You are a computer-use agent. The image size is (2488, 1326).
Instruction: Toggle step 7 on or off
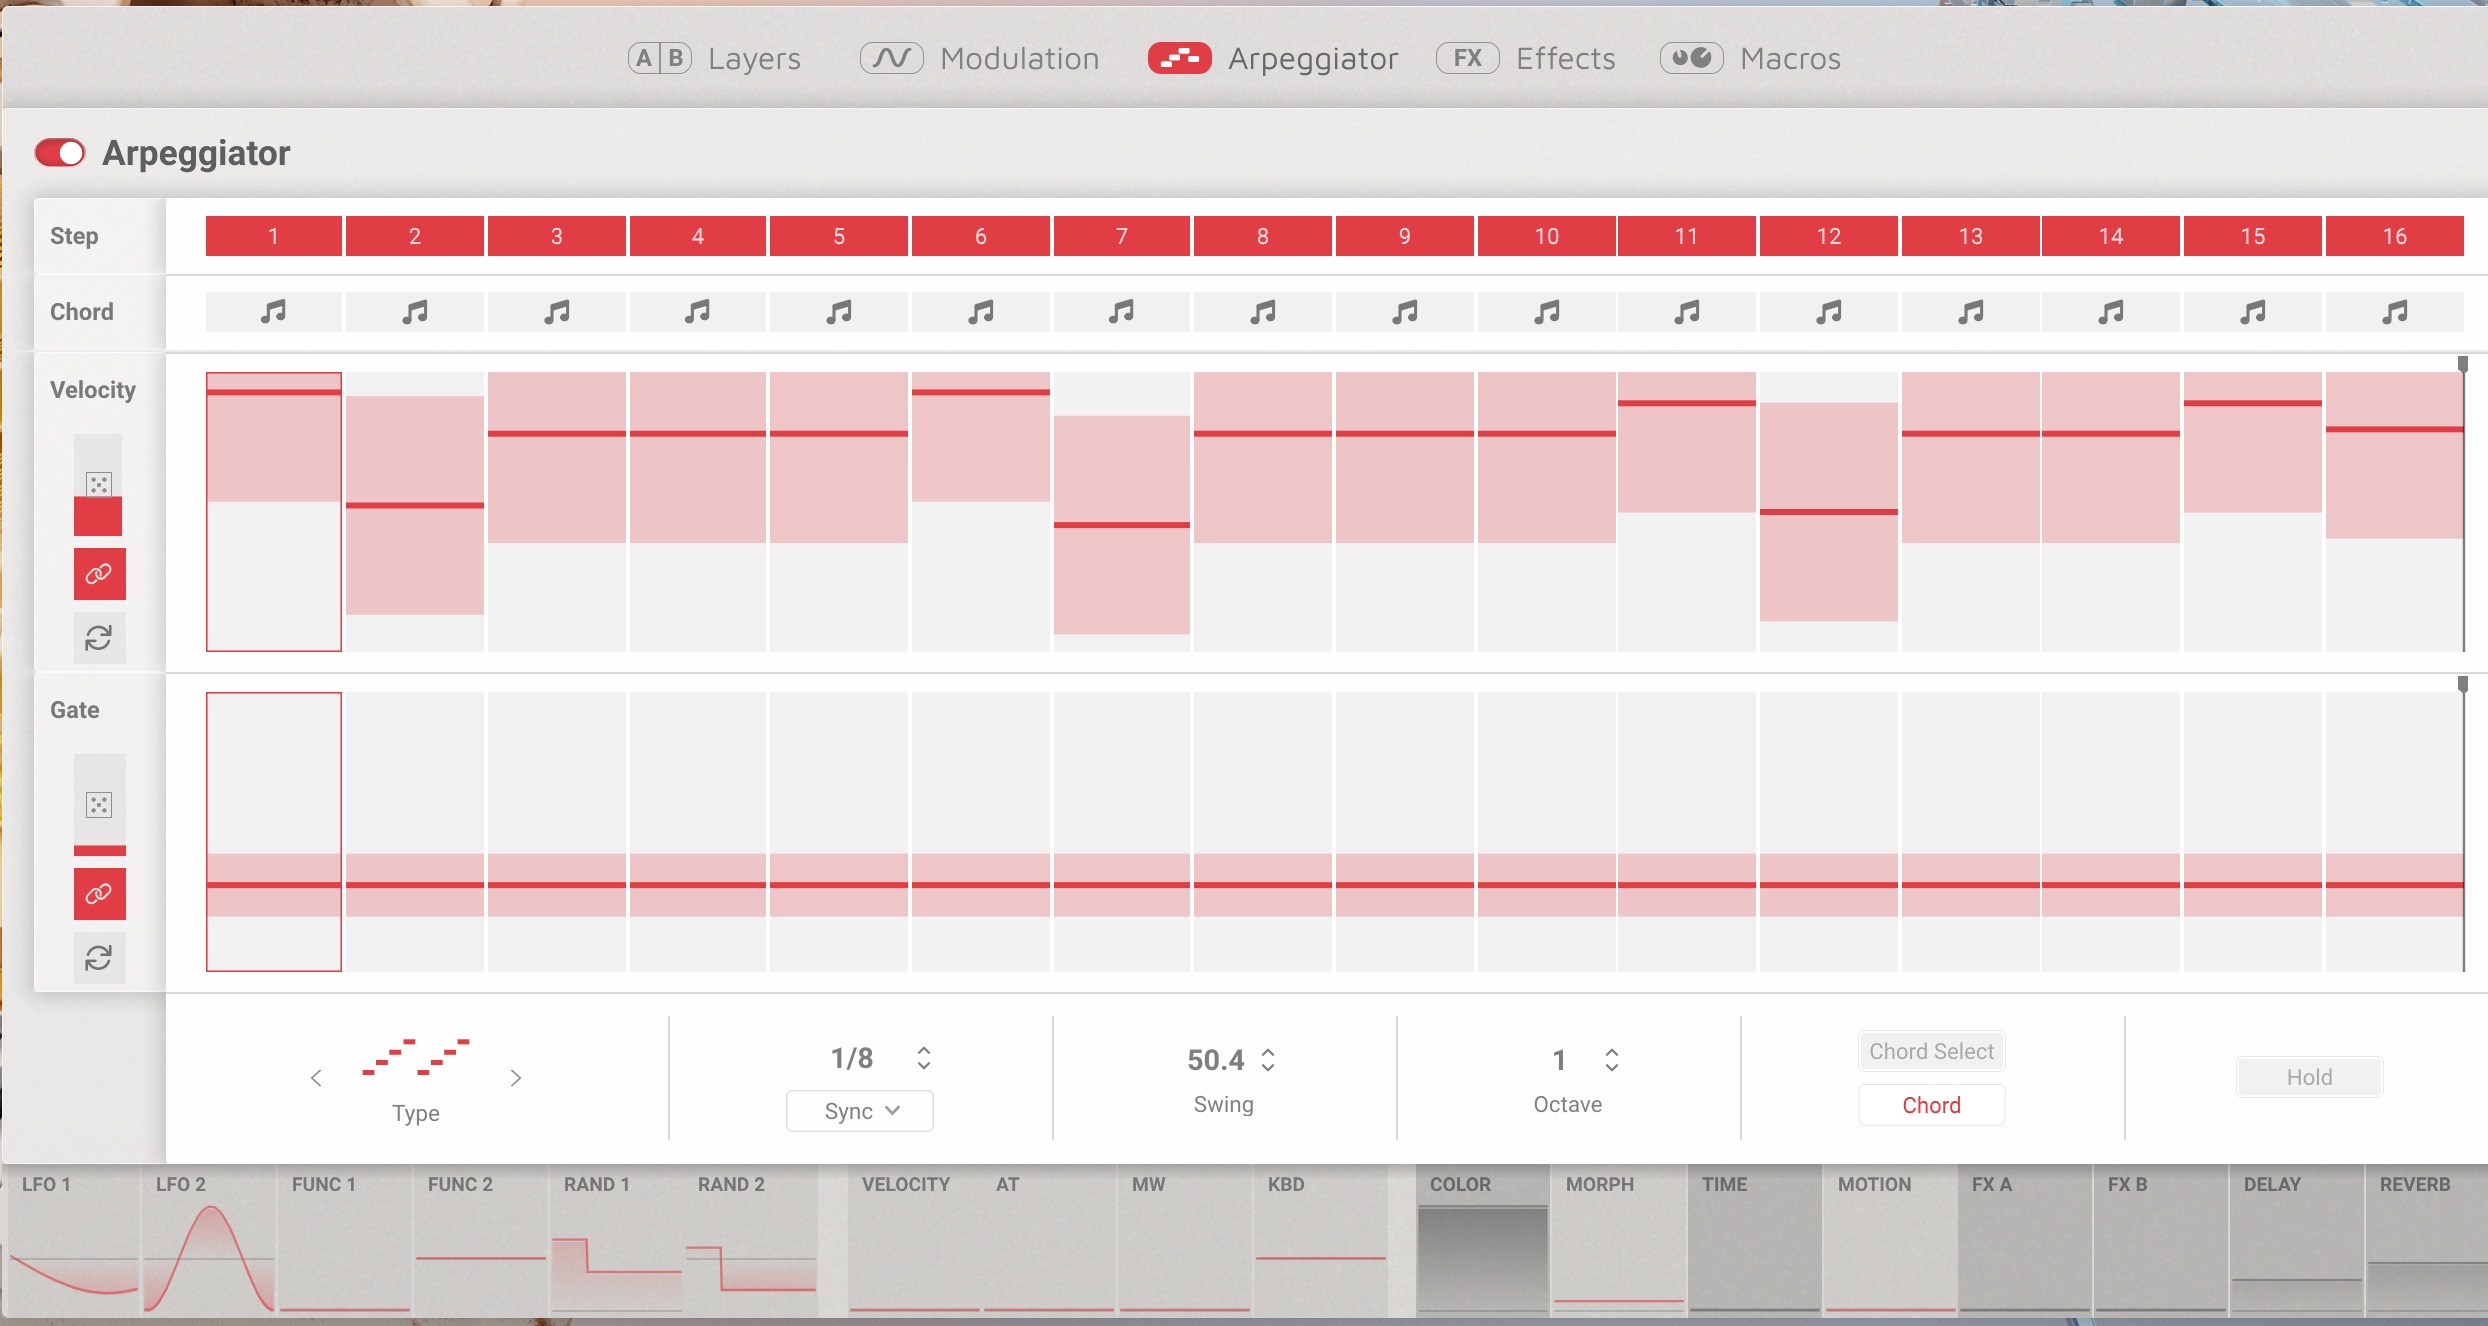[1121, 236]
